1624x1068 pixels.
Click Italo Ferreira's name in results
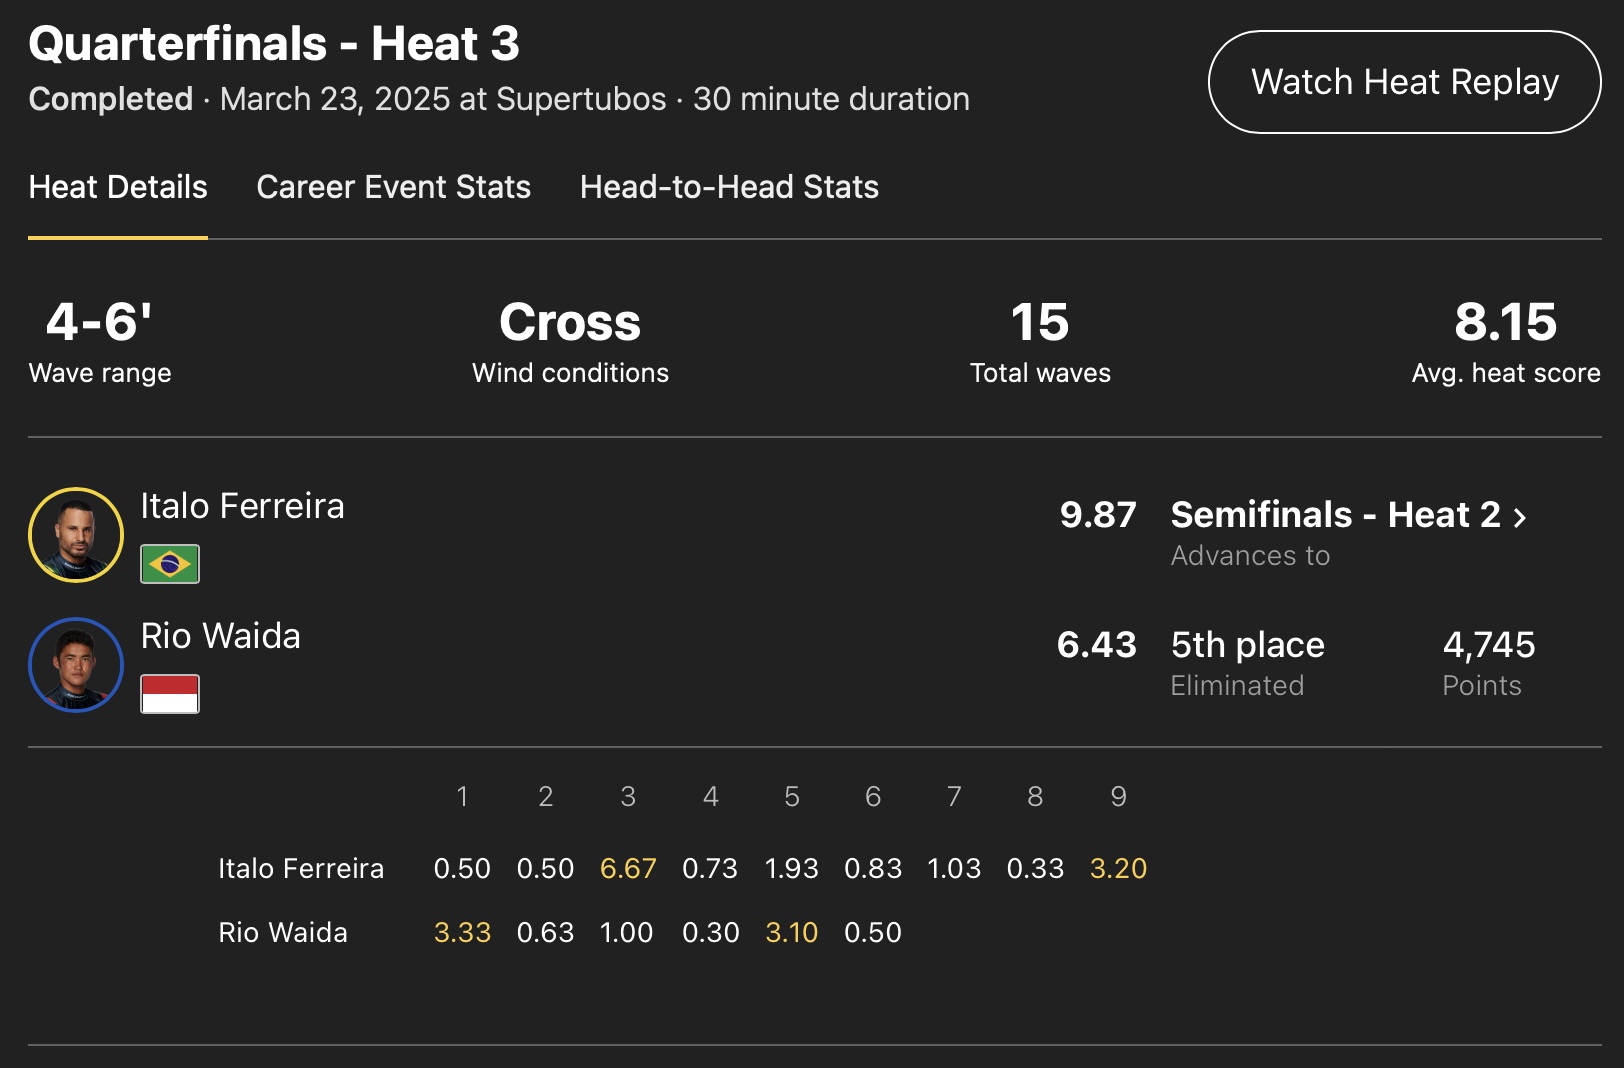(x=242, y=506)
